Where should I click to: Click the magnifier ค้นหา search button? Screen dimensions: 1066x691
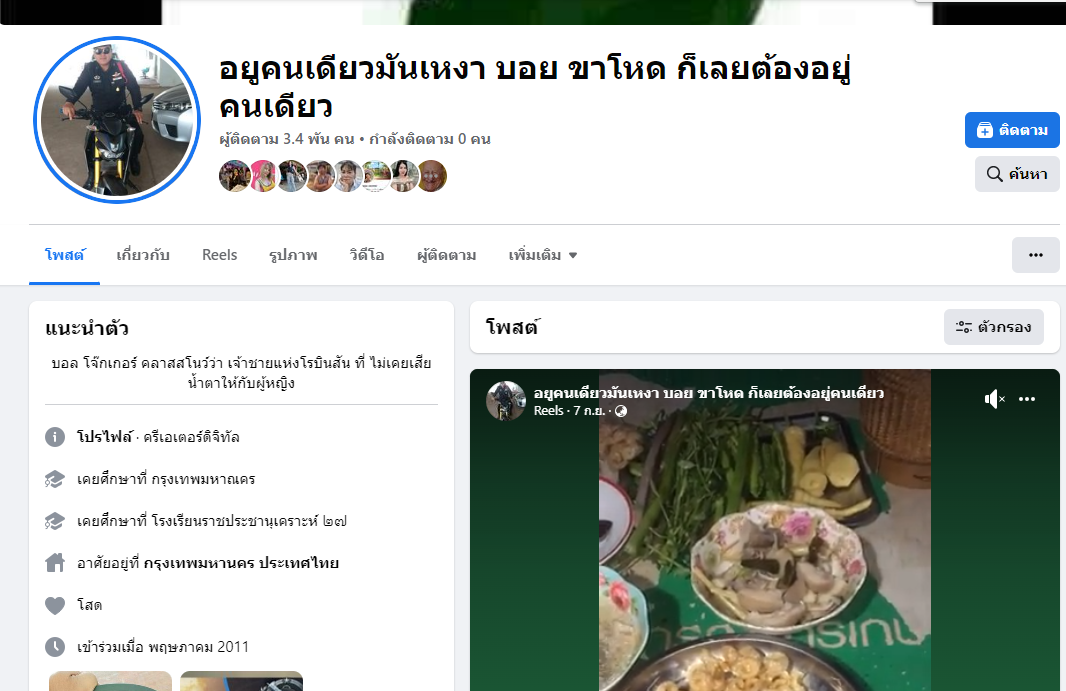1017,174
